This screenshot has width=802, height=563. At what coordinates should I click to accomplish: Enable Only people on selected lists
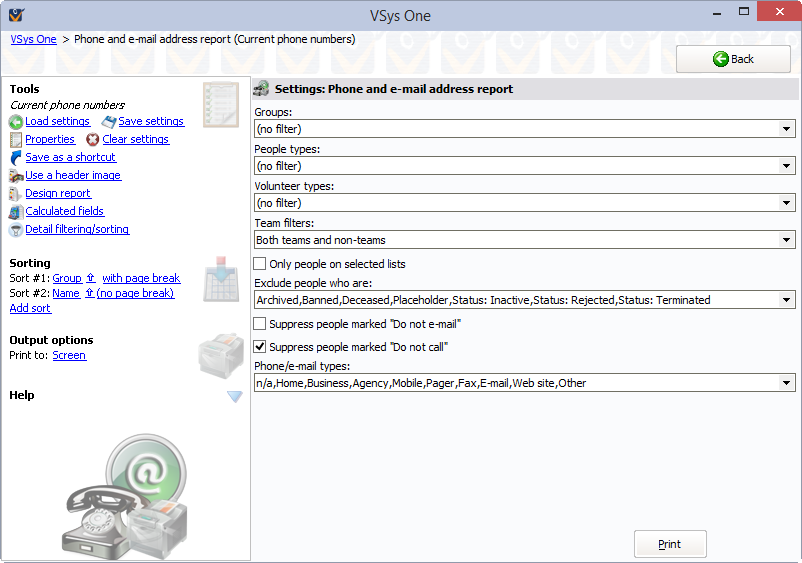(x=260, y=264)
